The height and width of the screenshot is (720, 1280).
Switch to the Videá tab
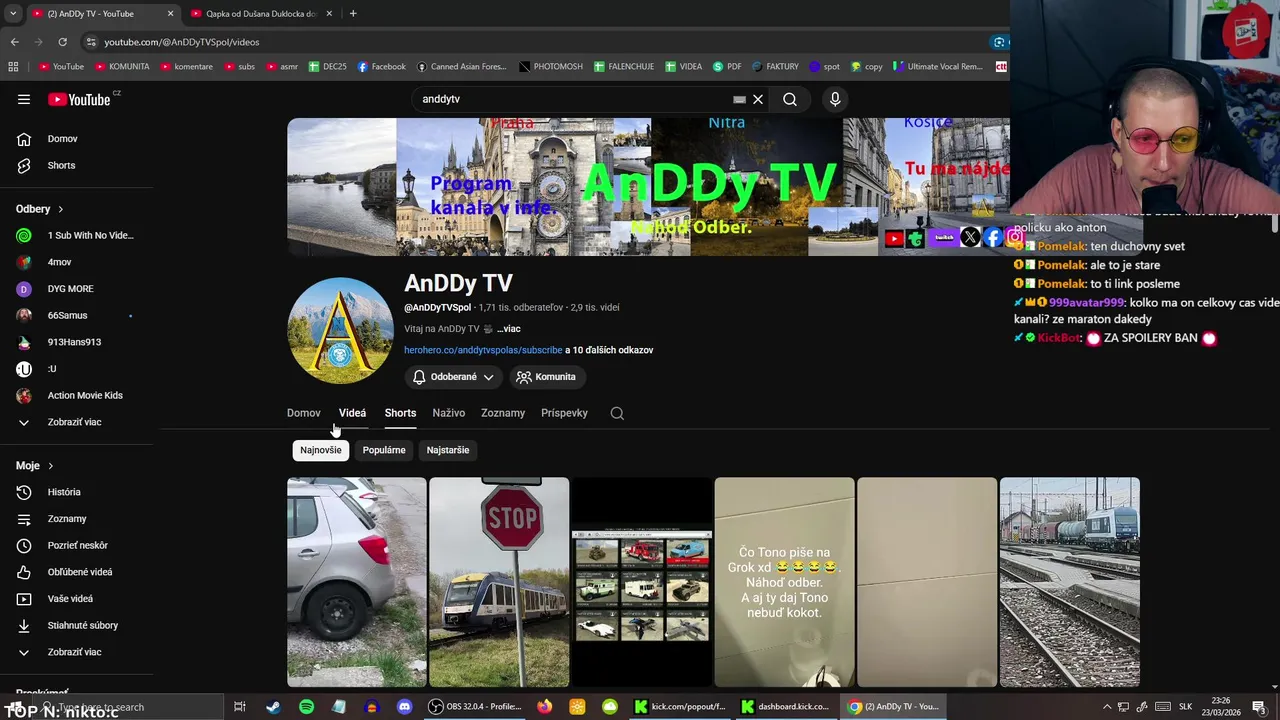[x=352, y=413]
